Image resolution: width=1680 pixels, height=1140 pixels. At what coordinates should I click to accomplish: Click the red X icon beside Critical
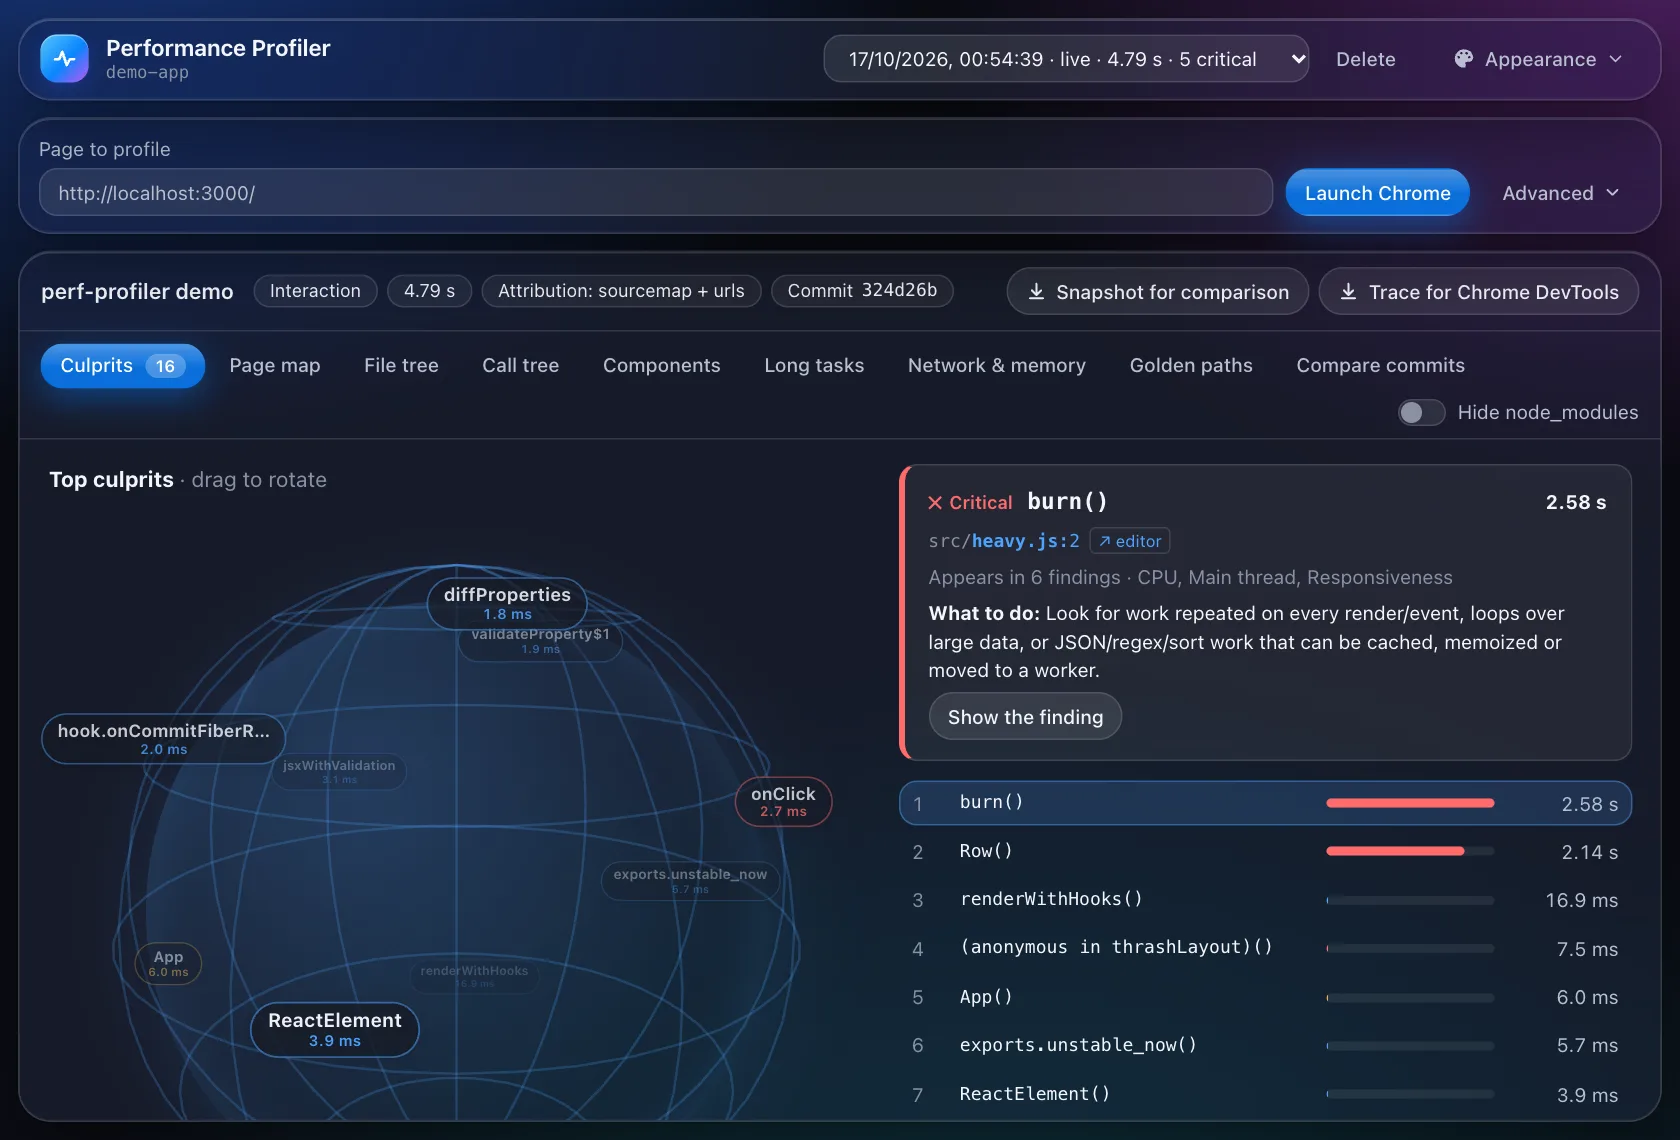935,503
